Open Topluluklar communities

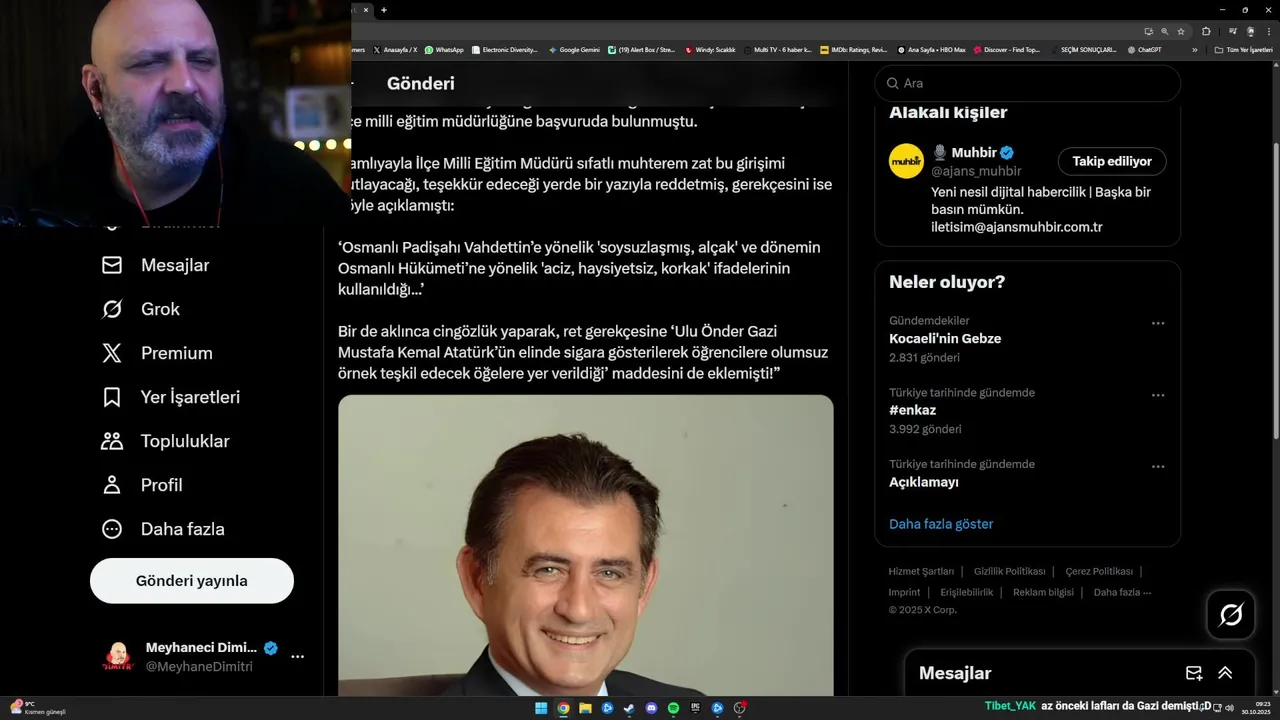pos(165,441)
